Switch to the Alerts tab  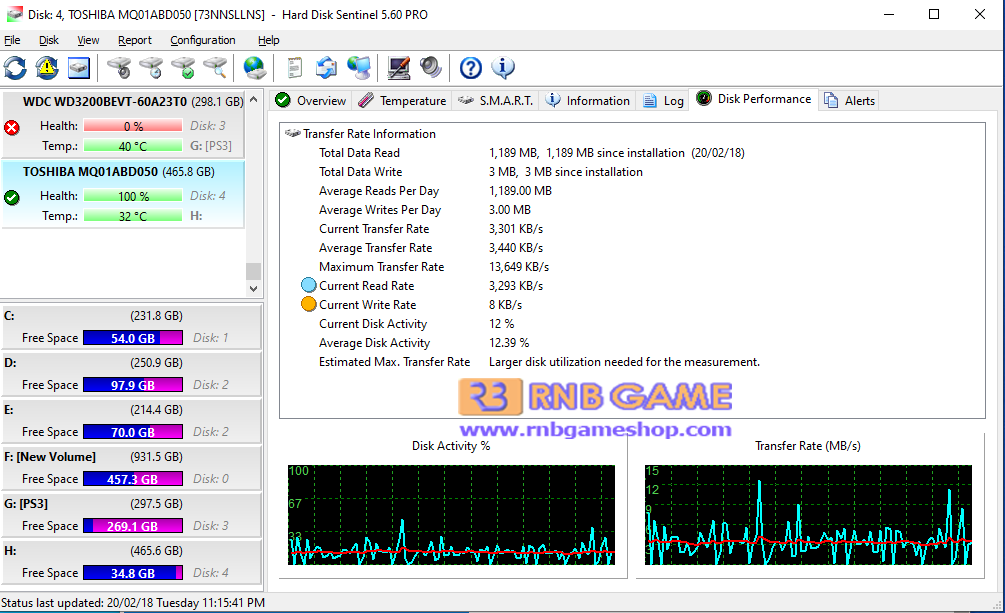[x=849, y=101]
